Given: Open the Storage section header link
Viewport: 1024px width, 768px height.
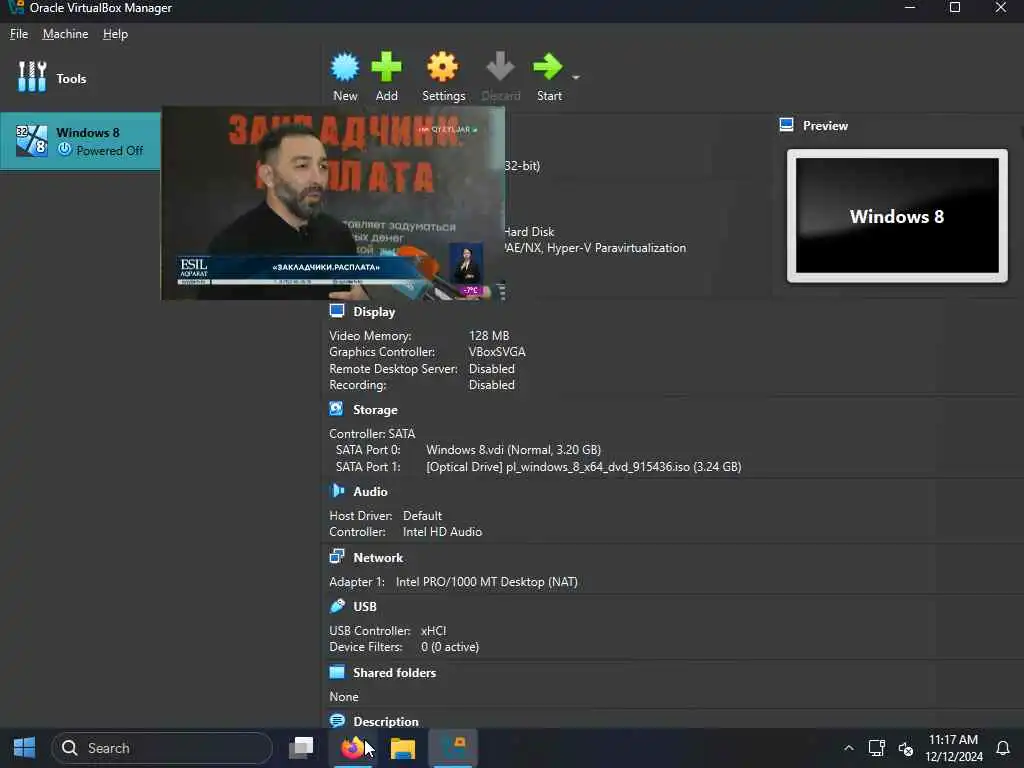Looking at the screenshot, I should (x=375, y=410).
